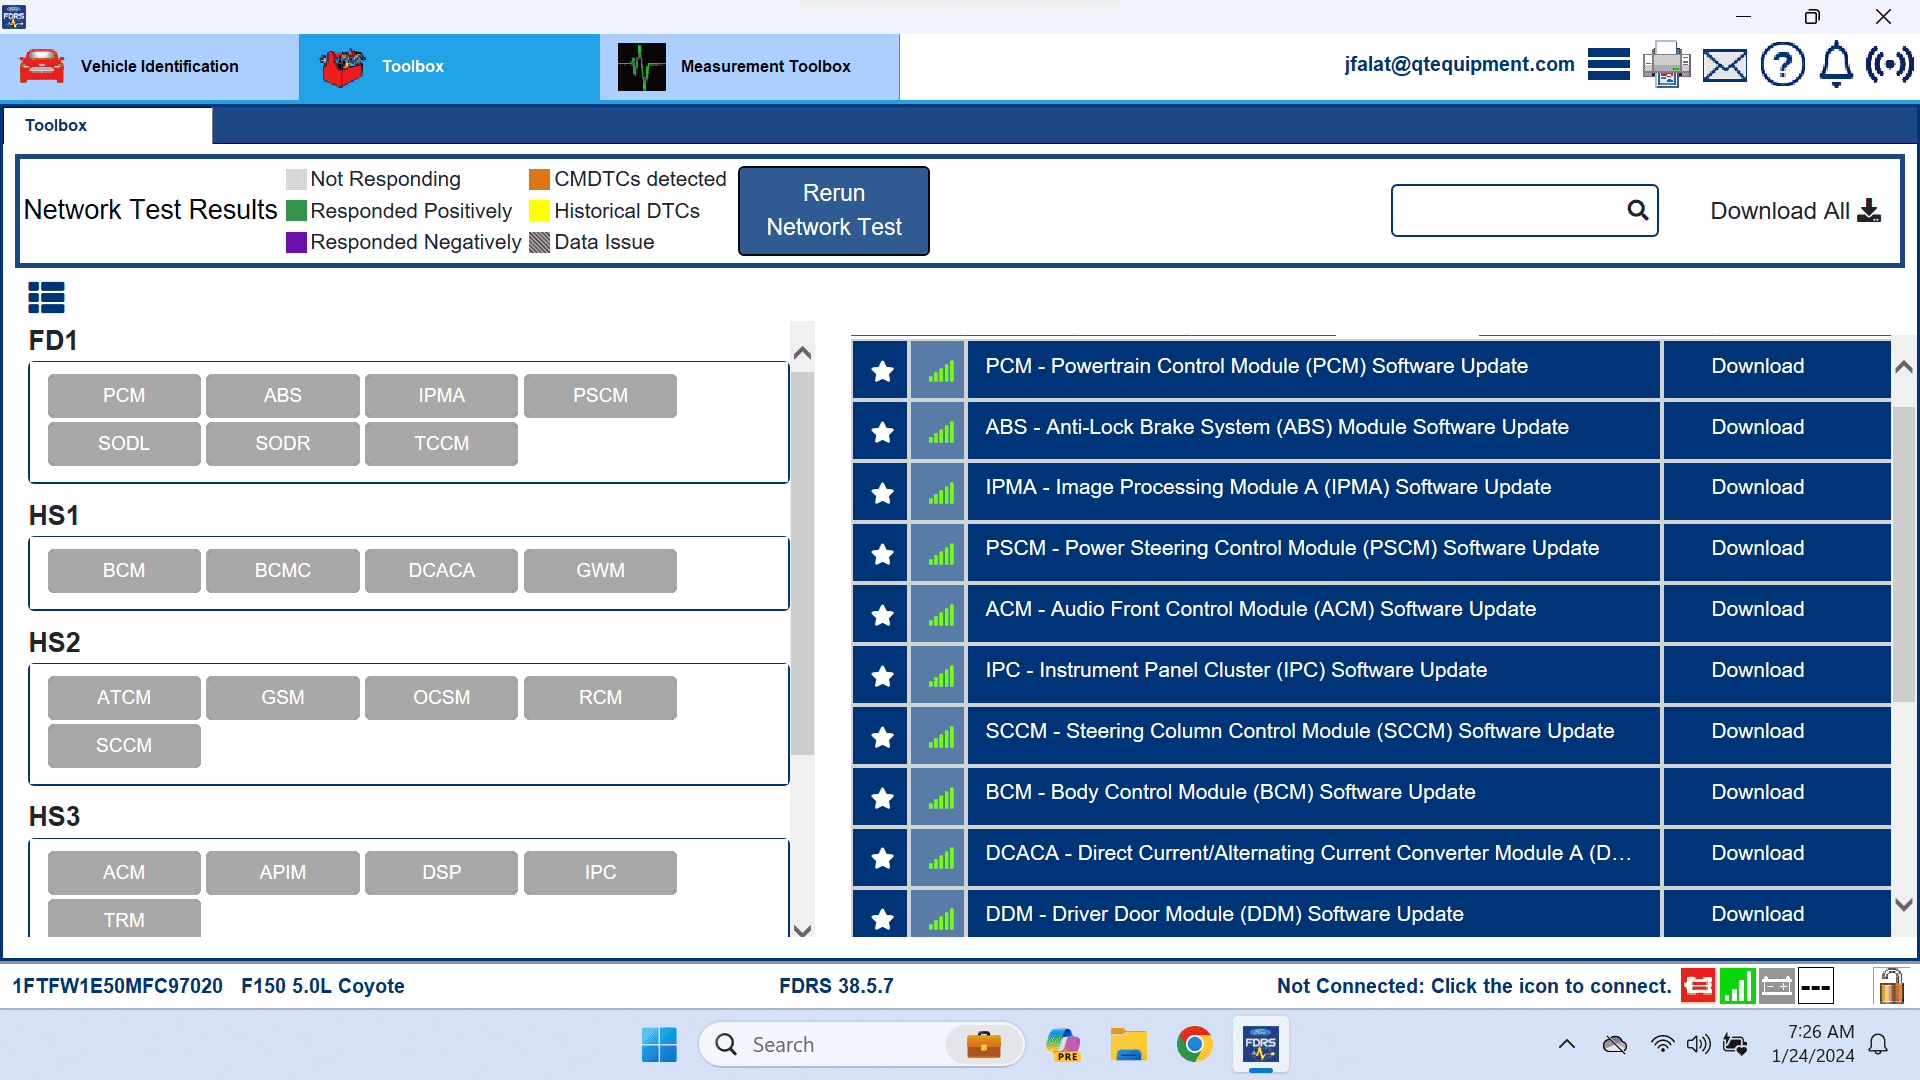This screenshot has height=1080, width=1920.
Task: Click Download All
Action: point(1793,210)
